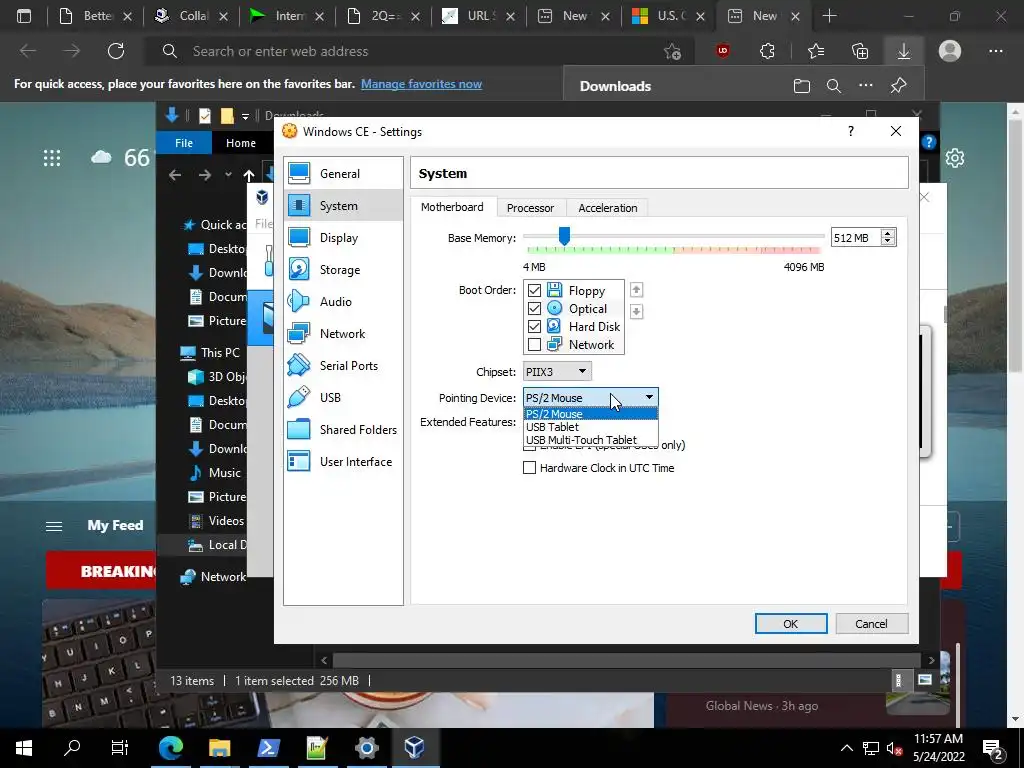Screen dimensions: 1024x768
Task: Click the uBlock Origin extension icon
Action: 723,51
